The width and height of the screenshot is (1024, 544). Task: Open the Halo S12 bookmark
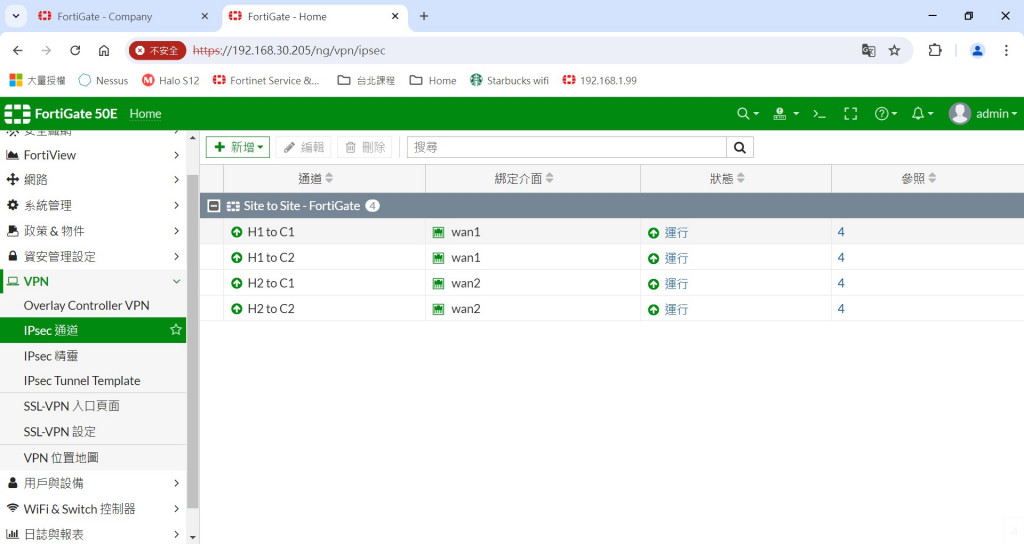[170, 80]
